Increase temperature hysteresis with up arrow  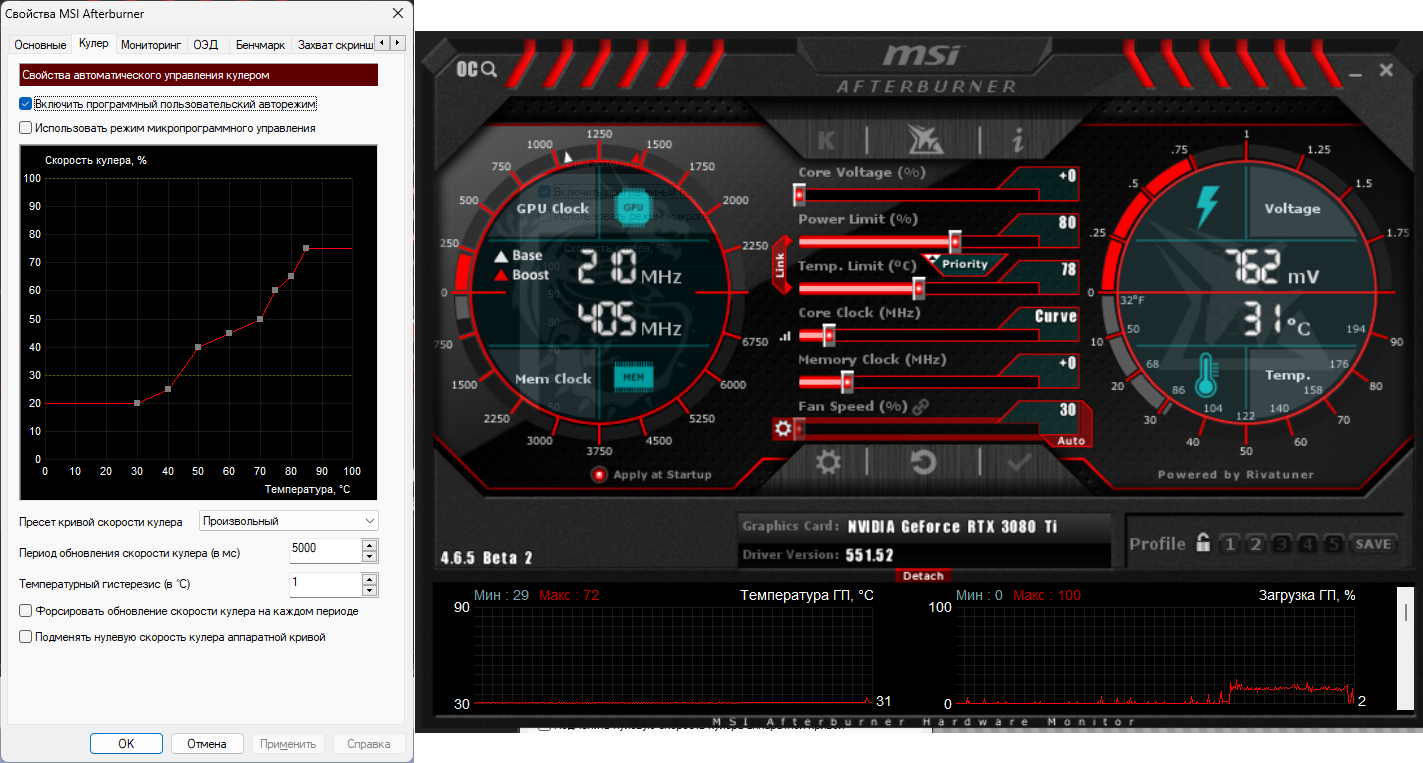pos(370,578)
